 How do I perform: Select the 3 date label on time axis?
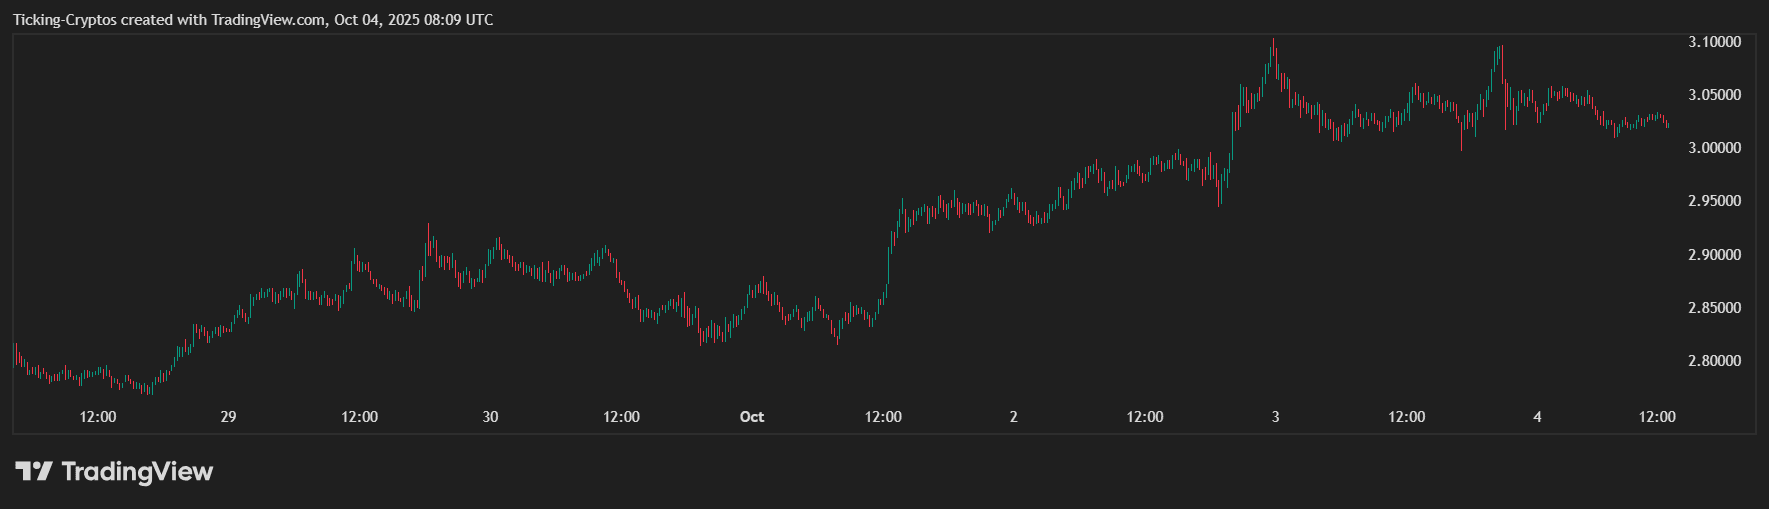(x=1275, y=417)
